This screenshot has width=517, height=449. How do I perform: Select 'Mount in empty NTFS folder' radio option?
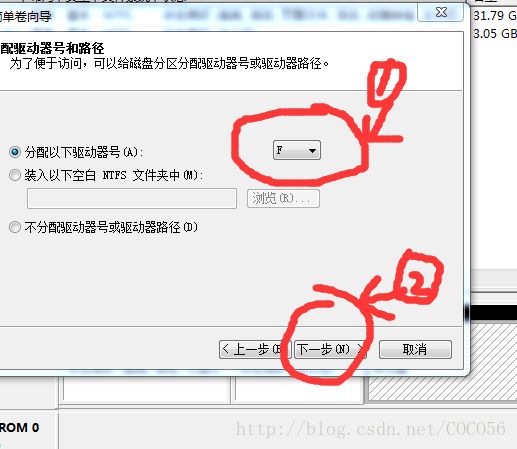[15, 175]
